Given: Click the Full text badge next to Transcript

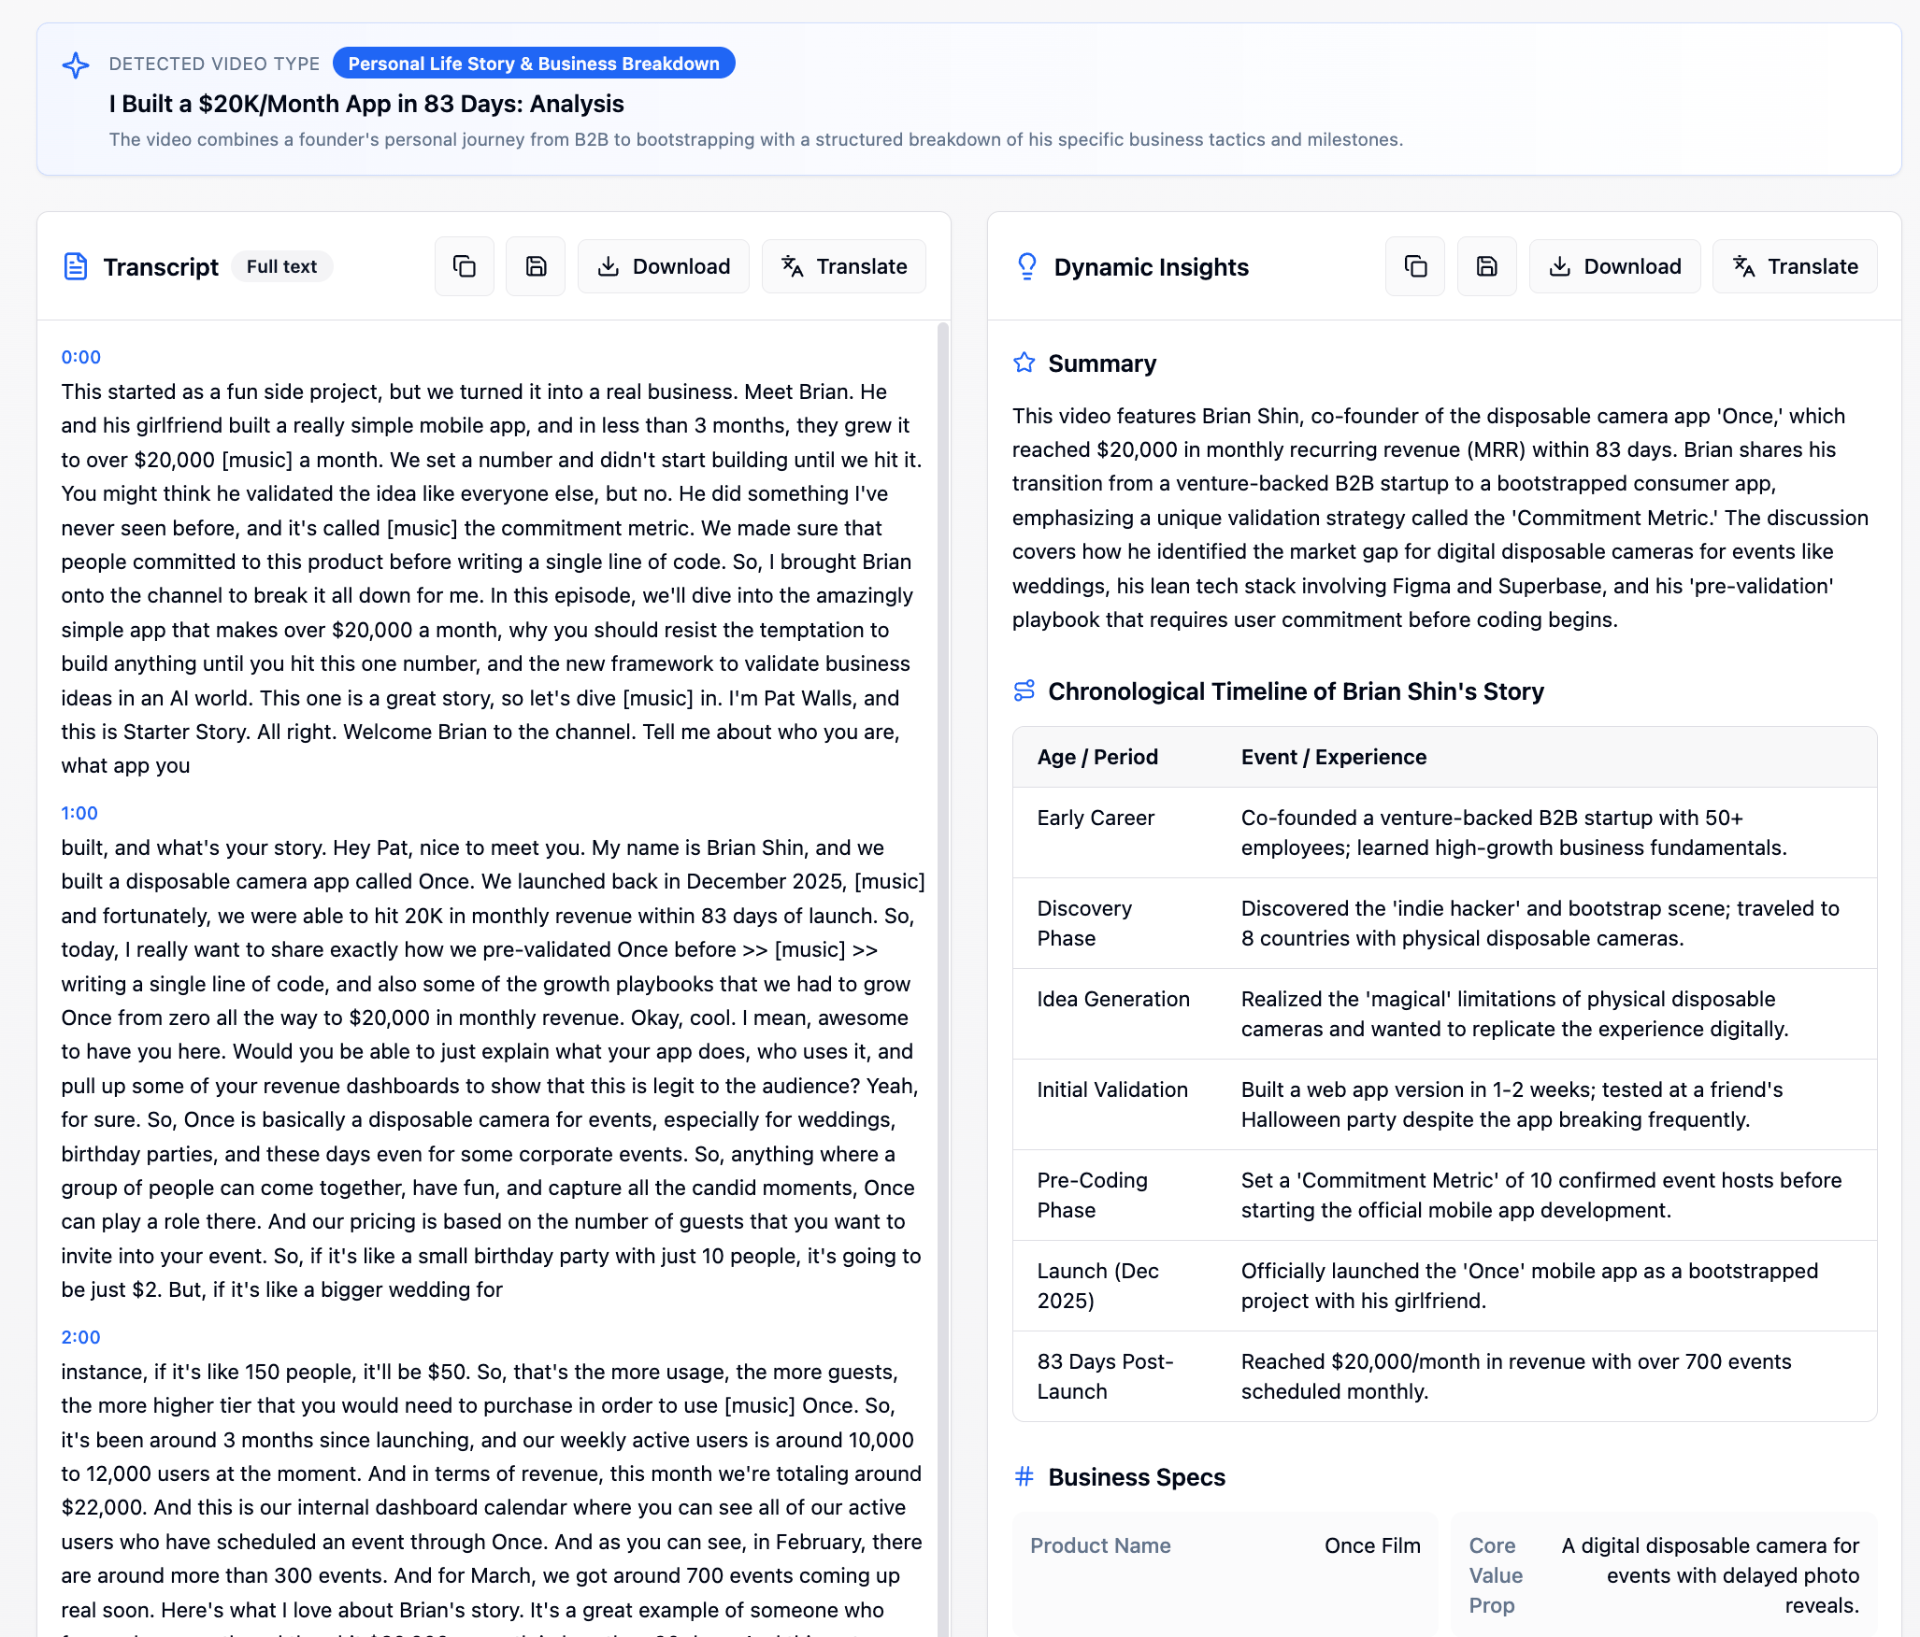Looking at the screenshot, I should click(282, 267).
